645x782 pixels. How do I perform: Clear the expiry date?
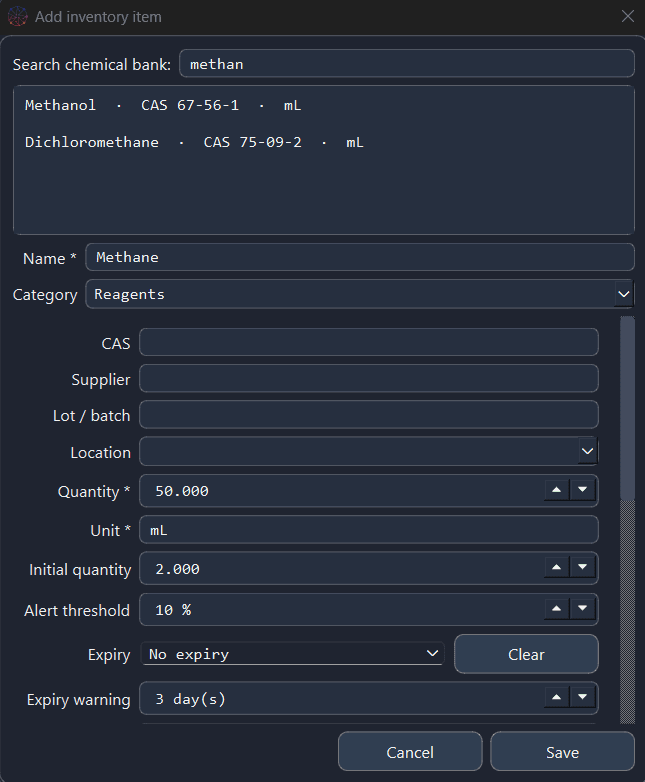(526, 654)
